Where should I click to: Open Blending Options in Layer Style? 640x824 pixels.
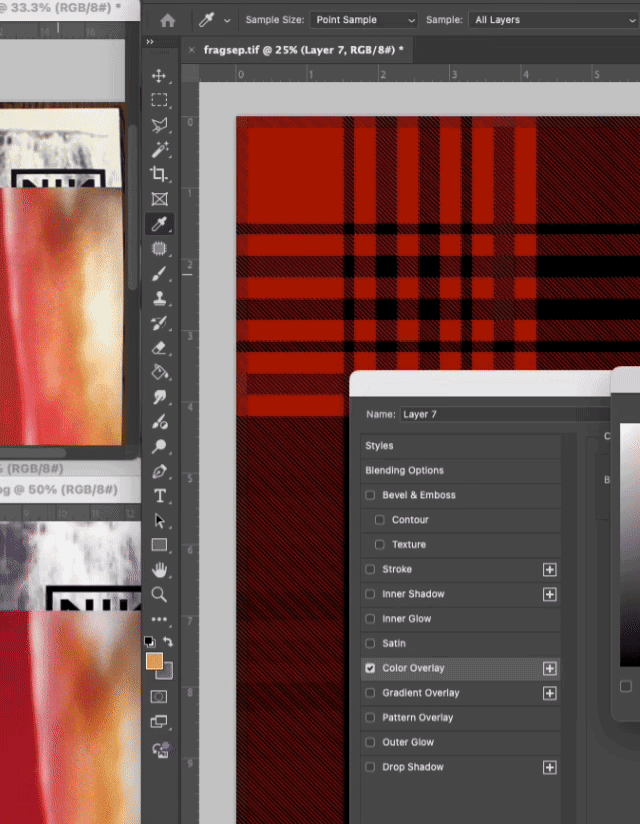coord(404,470)
